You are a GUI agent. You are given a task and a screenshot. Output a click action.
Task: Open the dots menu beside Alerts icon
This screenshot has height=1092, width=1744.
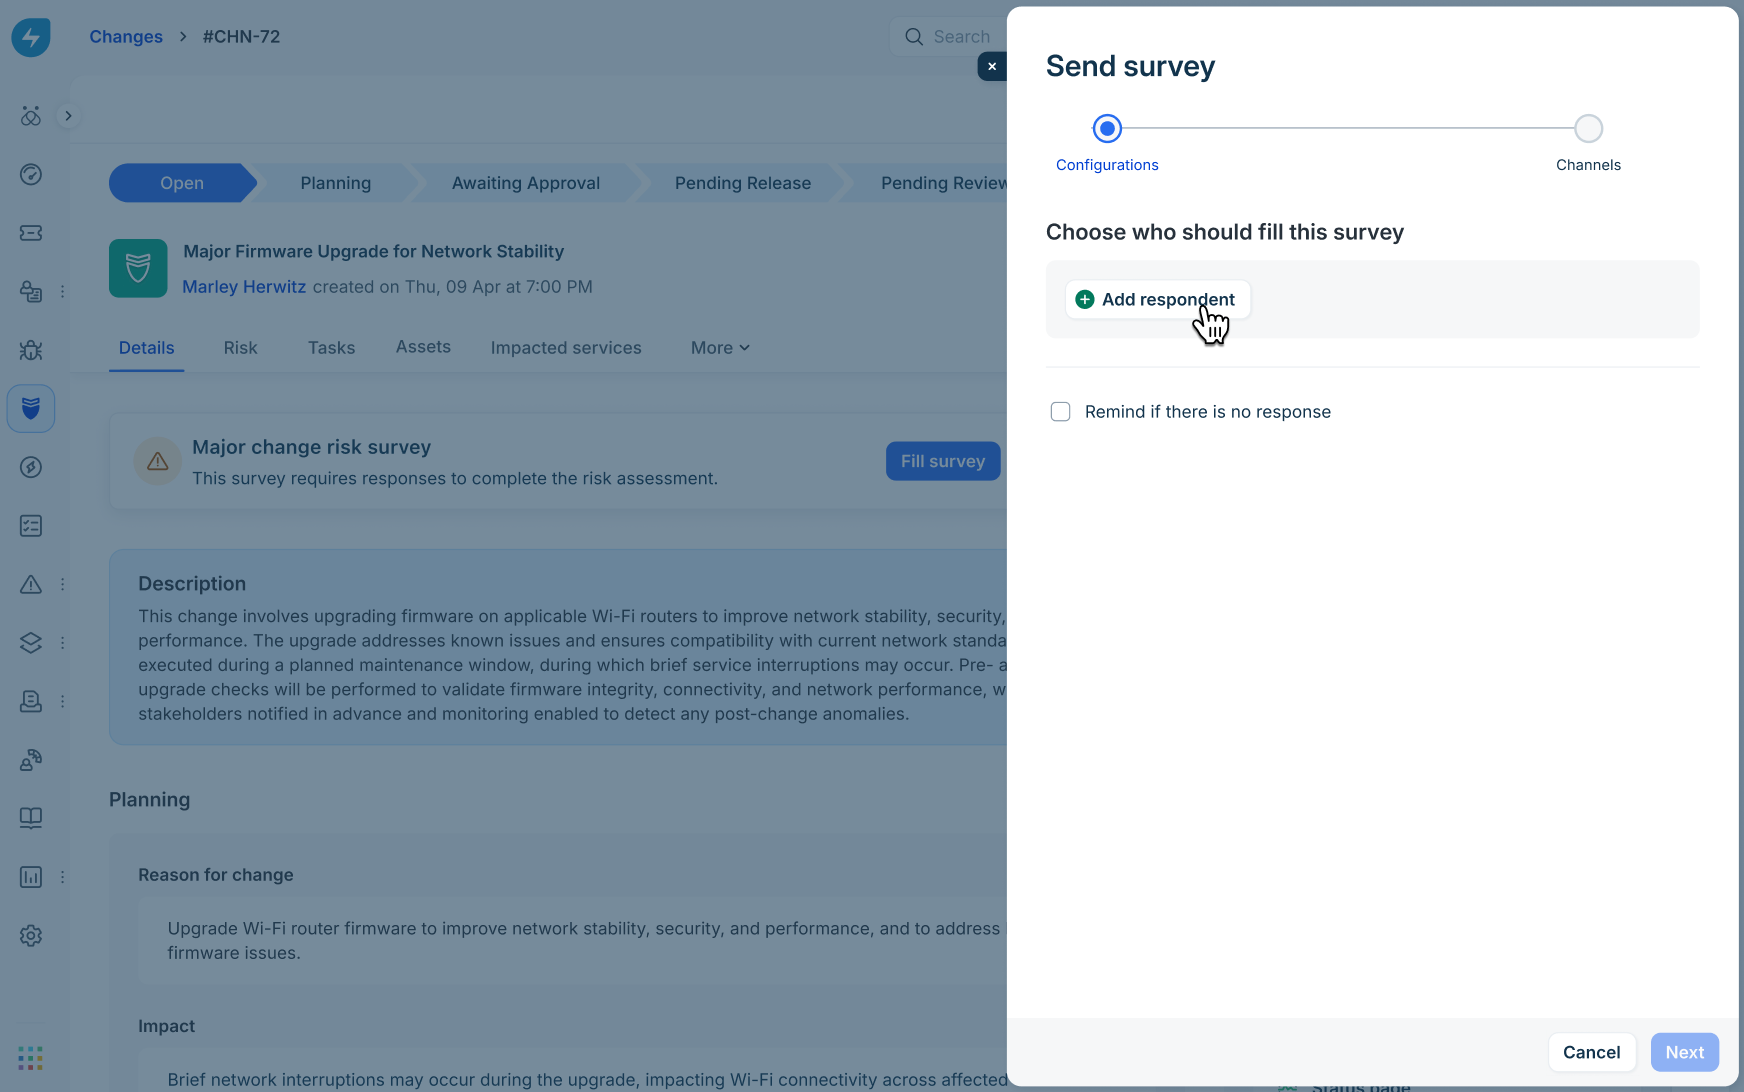[x=62, y=584]
